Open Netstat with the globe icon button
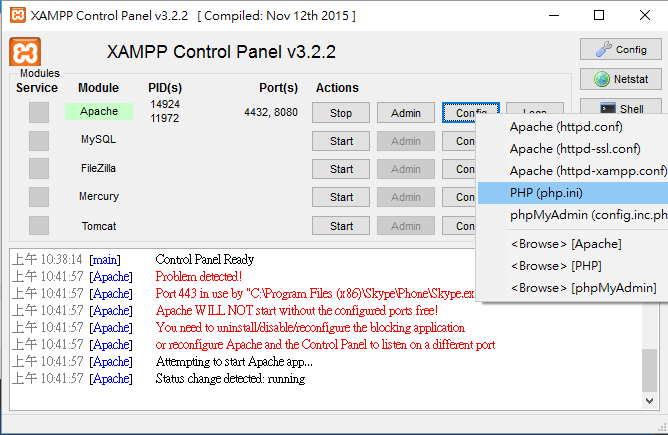Image resolution: width=668 pixels, height=435 pixels. (x=621, y=79)
